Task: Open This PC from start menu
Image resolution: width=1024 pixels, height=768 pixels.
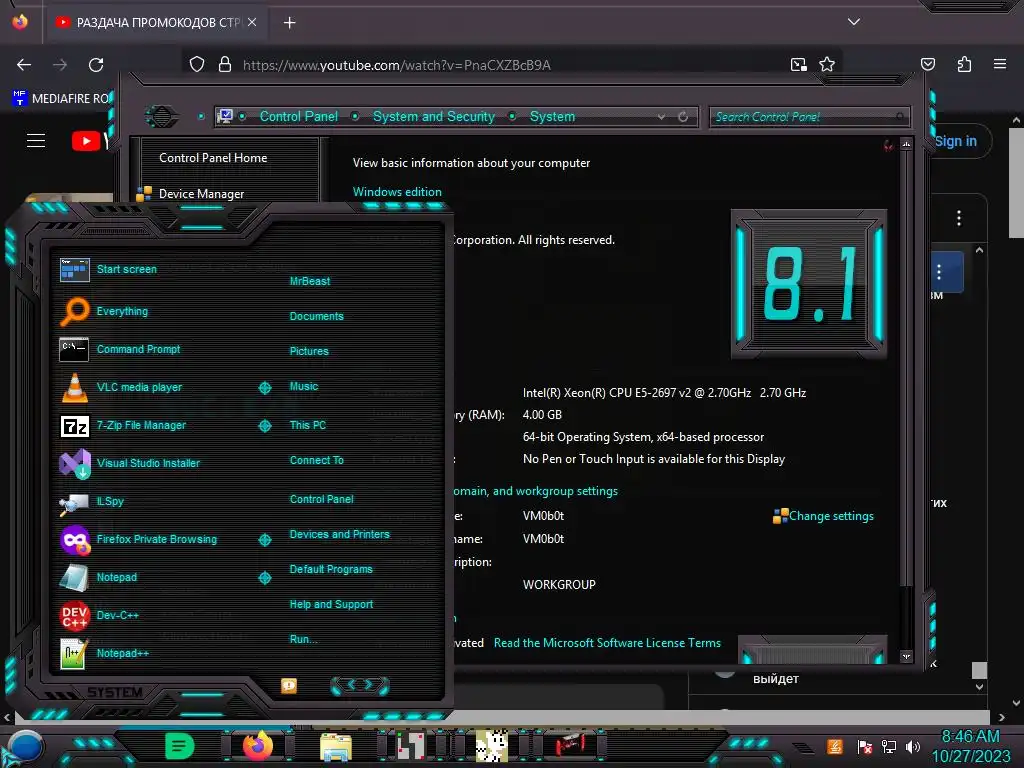Action: tap(308, 425)
